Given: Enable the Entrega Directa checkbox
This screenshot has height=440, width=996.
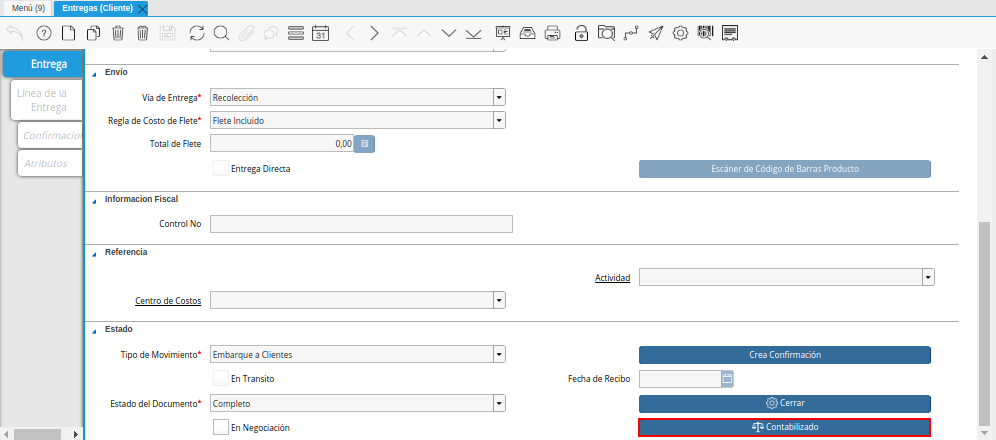Looking at the screenshot, I should pos(220,169).
